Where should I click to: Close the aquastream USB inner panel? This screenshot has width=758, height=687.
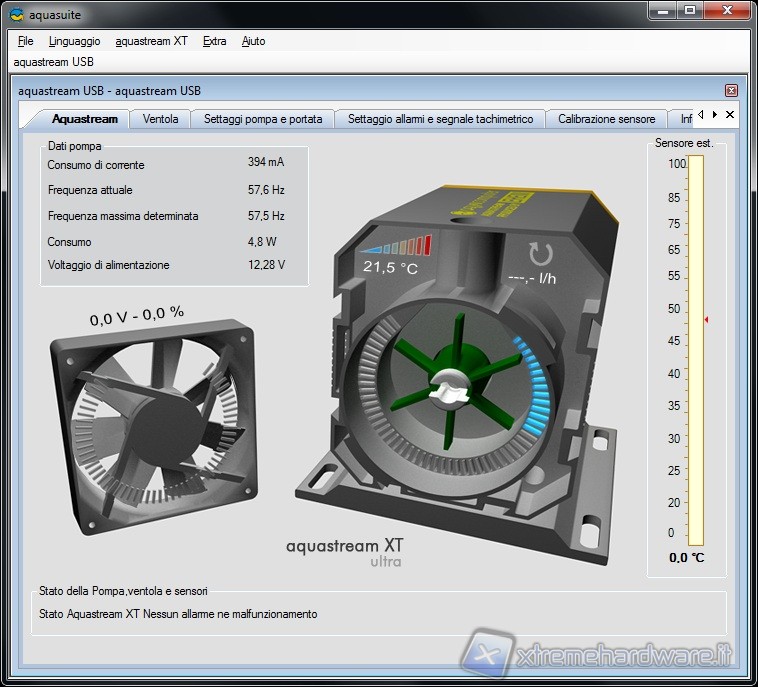point(731,91)
